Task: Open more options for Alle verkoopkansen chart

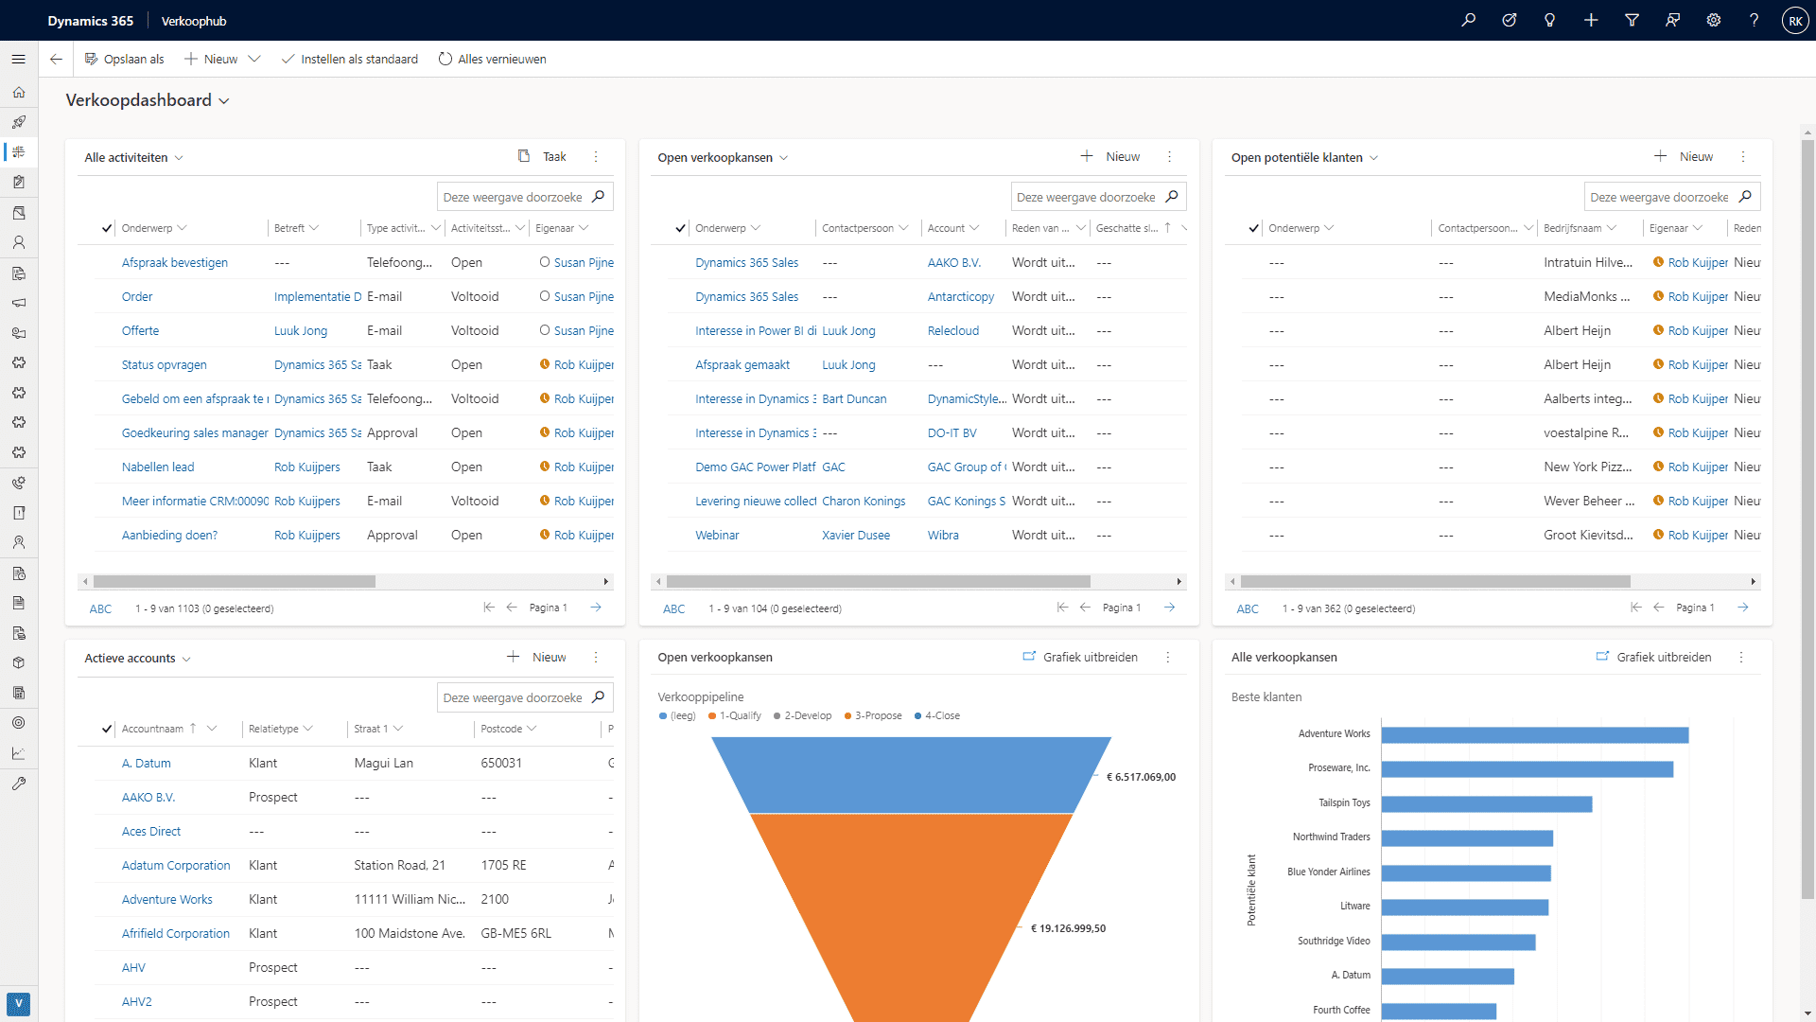Action: 1741,657
